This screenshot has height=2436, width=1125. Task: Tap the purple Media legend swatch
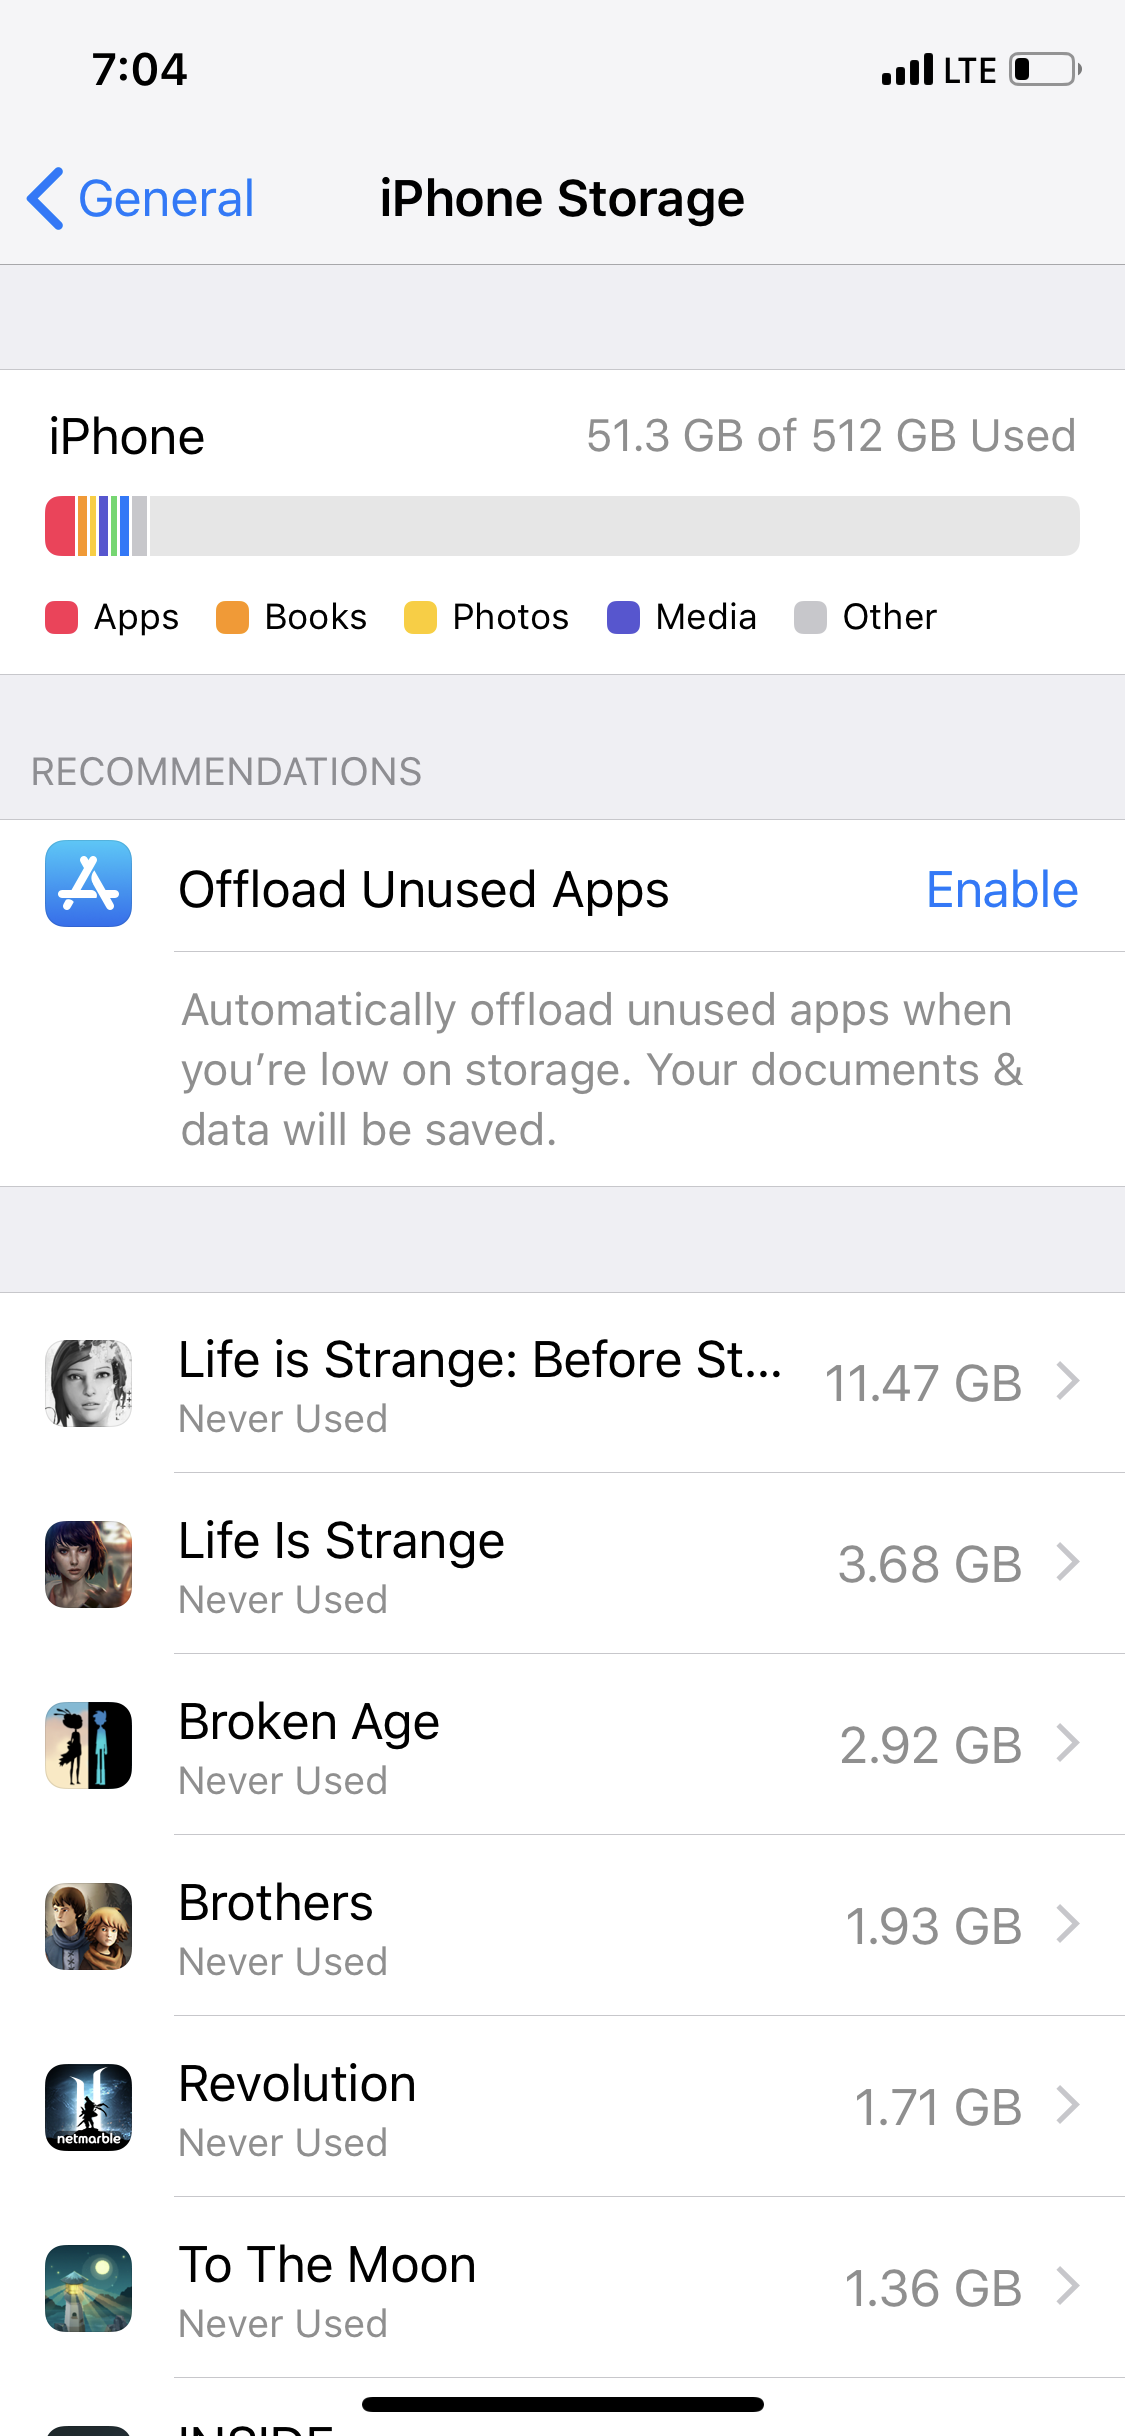coord(623,617)
